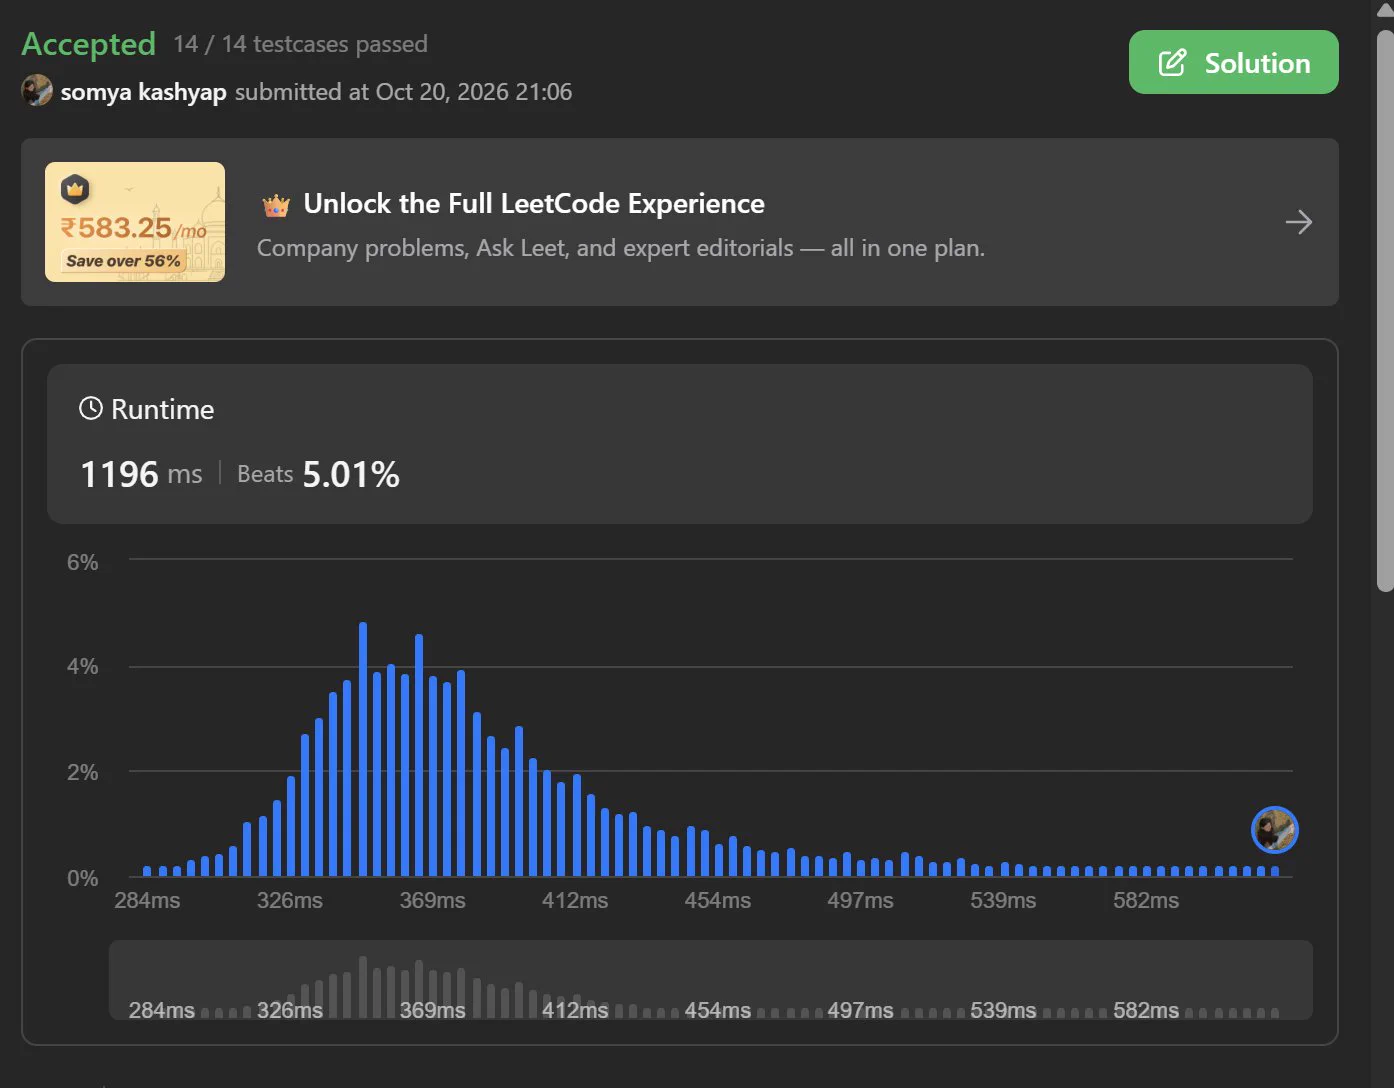Click the Beats 5.01% value
The image size is (1394, 1088).
coord(318,474)
